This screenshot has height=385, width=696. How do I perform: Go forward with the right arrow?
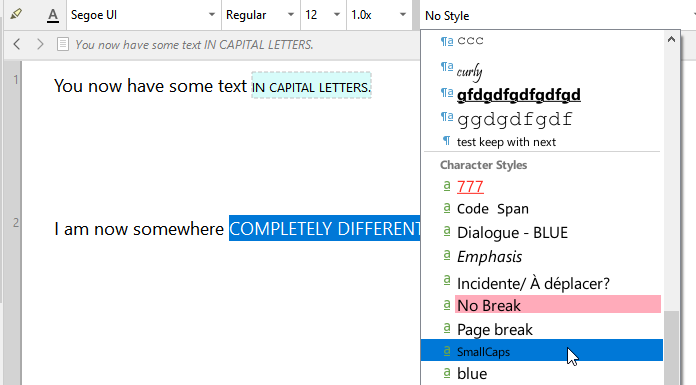[40, 44]
